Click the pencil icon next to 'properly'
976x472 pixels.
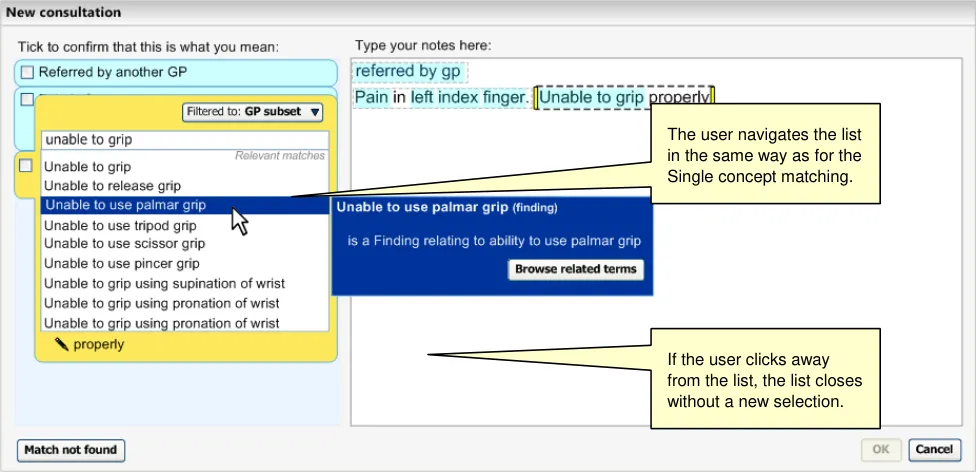coord(62,344)
